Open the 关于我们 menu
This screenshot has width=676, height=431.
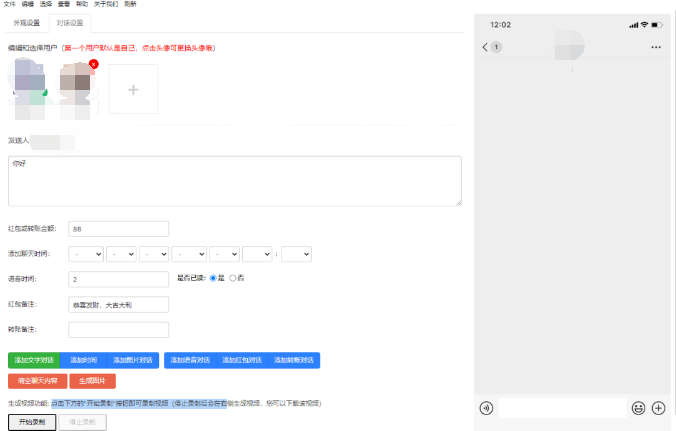(x=106, y=4)
